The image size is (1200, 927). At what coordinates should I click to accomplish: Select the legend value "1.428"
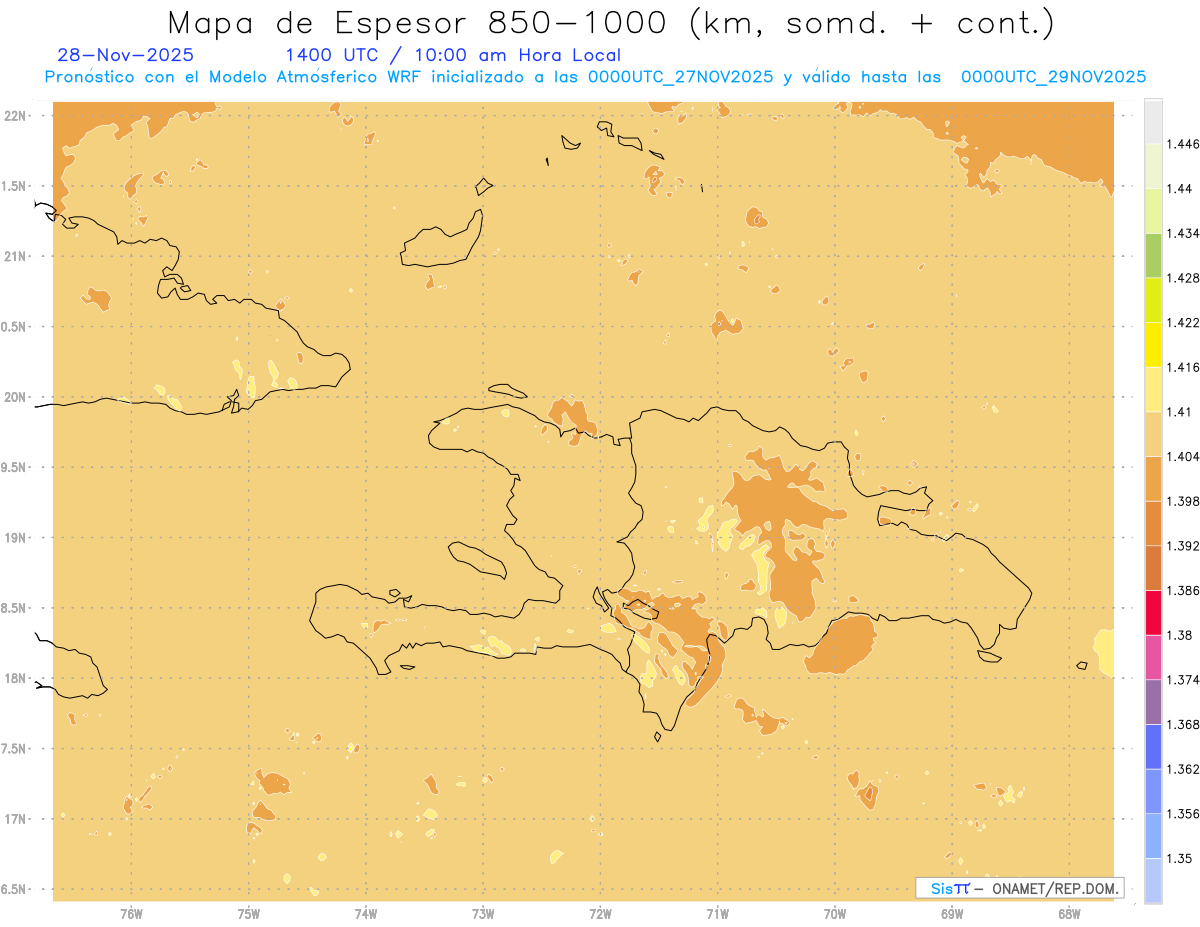point(1183,278)
